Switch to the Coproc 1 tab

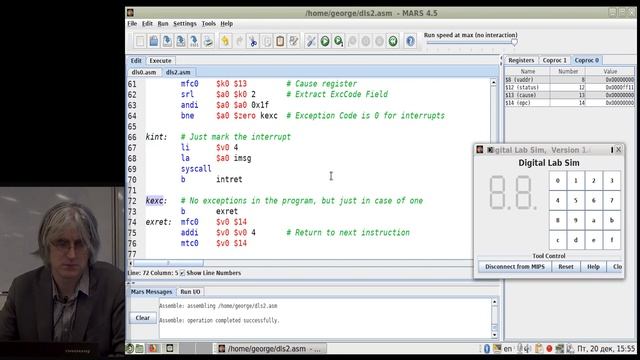(554, 60)
